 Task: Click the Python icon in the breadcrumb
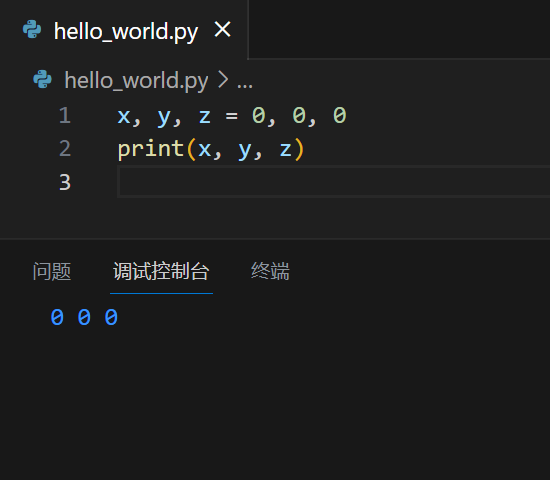pos(42,79)
